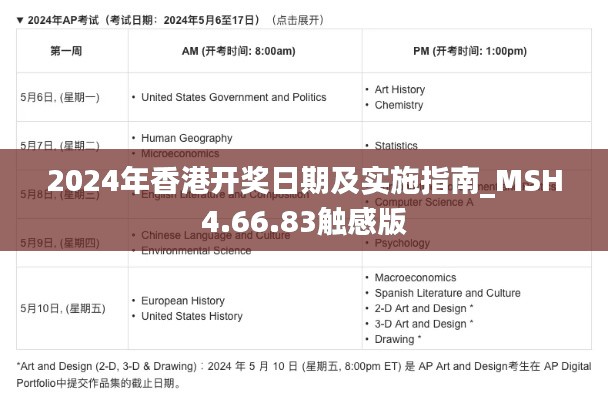Click the 4.66.83触感版 banner subtitle
The width and height of the screenshot is (608, 400).
(304, 221)
